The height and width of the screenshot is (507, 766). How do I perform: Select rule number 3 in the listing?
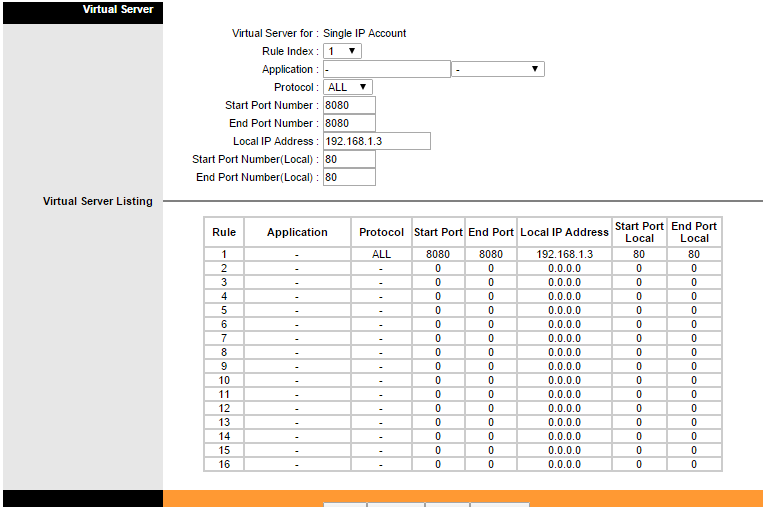[x=224, y=282]
